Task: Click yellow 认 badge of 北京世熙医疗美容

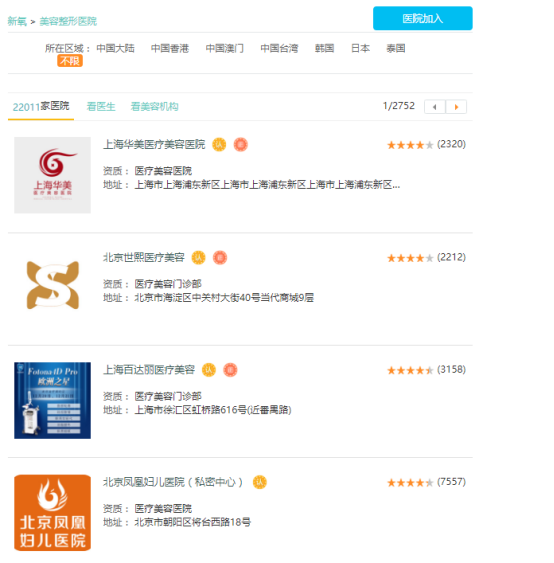Action: click(x=198, y=257)
